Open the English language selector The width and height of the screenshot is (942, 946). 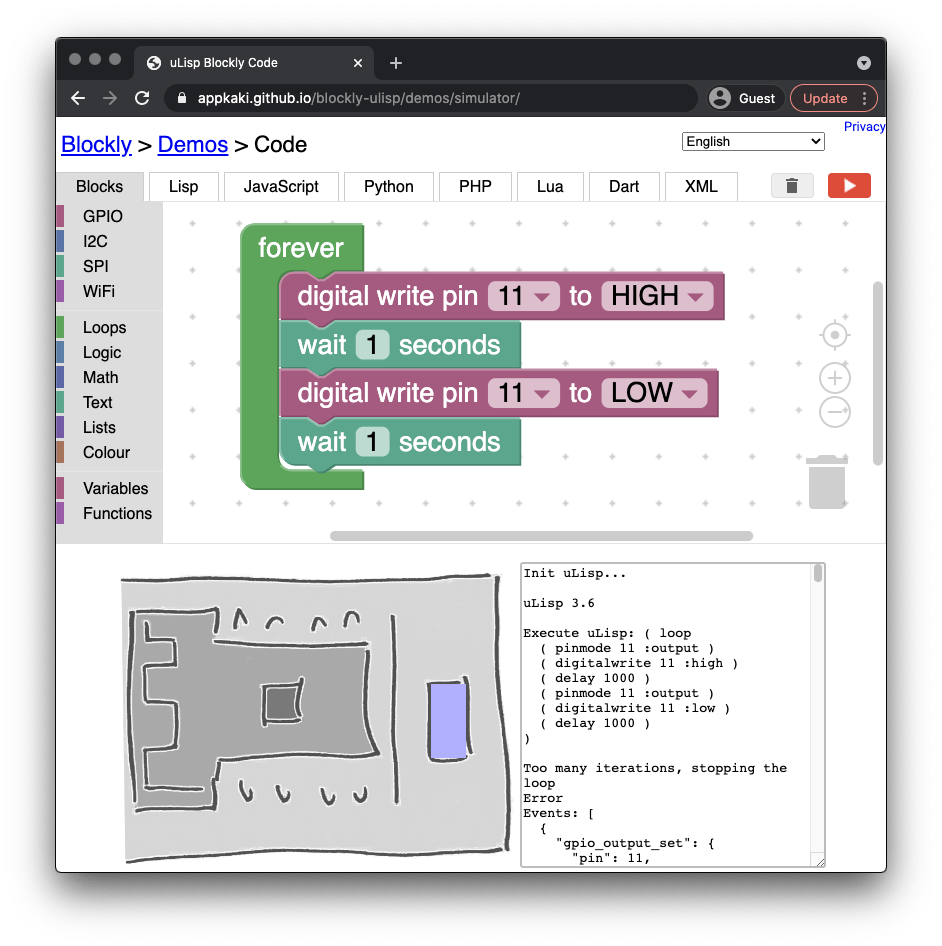752,141
